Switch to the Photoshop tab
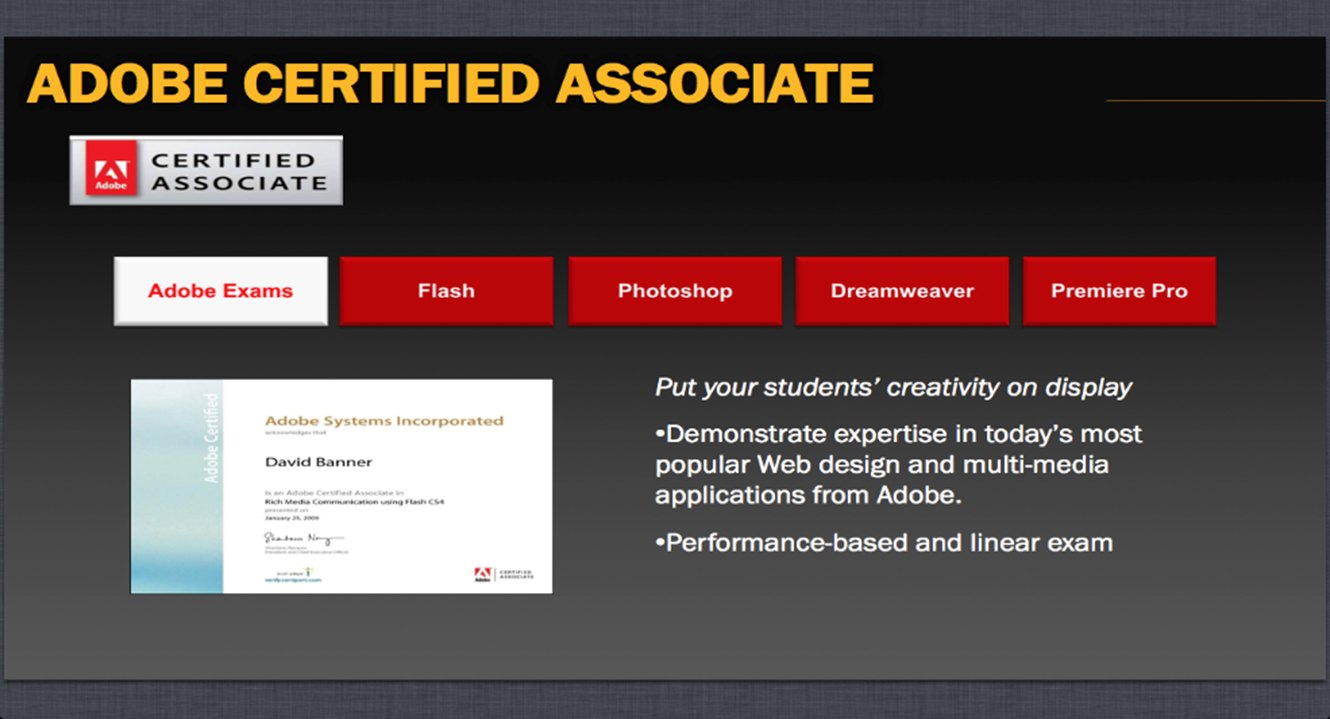 tap(675, 291)
